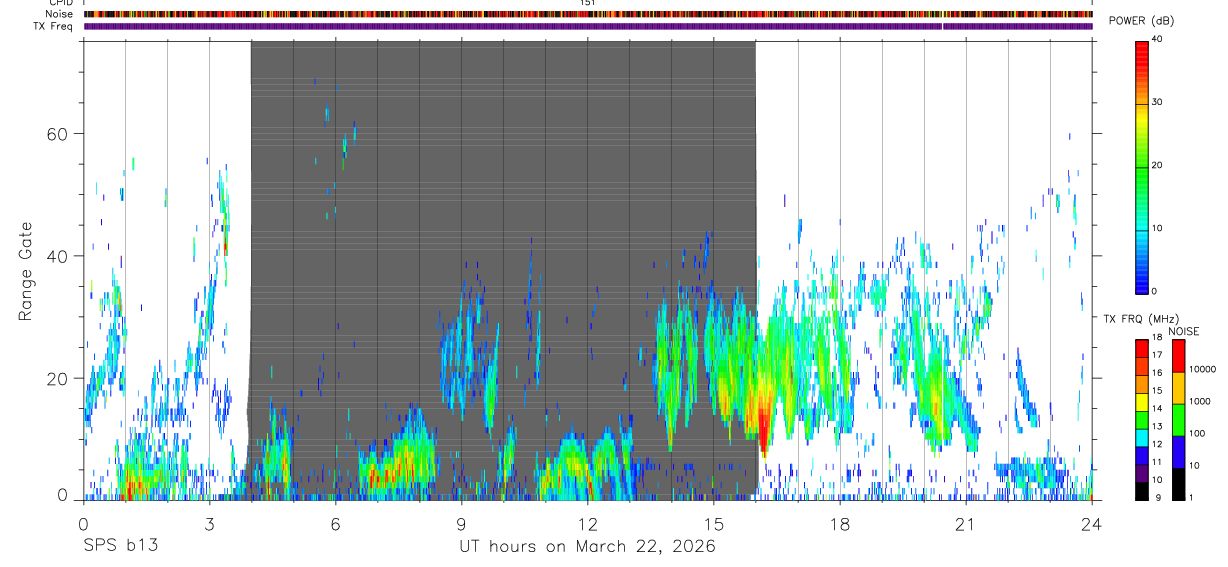1228x567 pixels.
Task: Select the 13 MHz label in the frequency legend
Action: coord(1157,427)
